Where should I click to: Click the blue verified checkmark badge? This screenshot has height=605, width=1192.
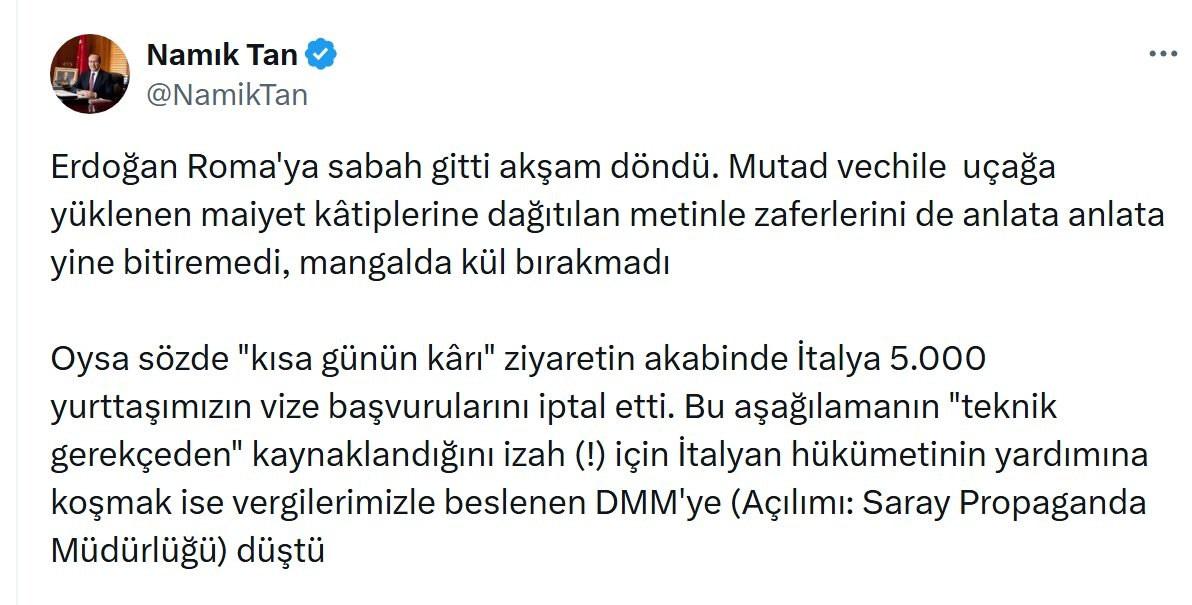320,55
